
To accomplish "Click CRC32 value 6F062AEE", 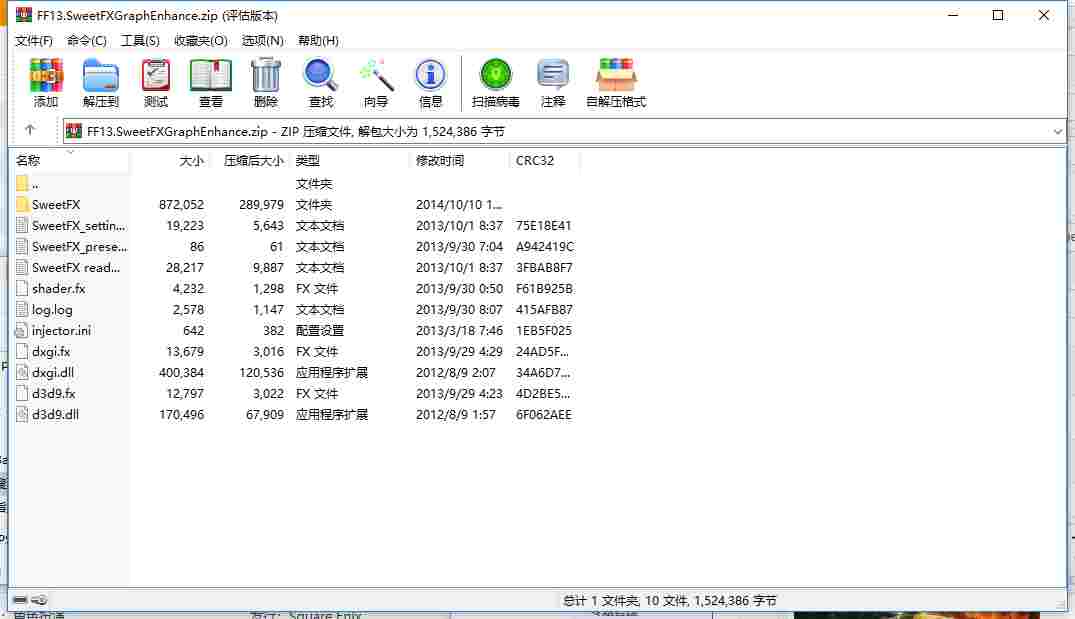I will point(544,415).
